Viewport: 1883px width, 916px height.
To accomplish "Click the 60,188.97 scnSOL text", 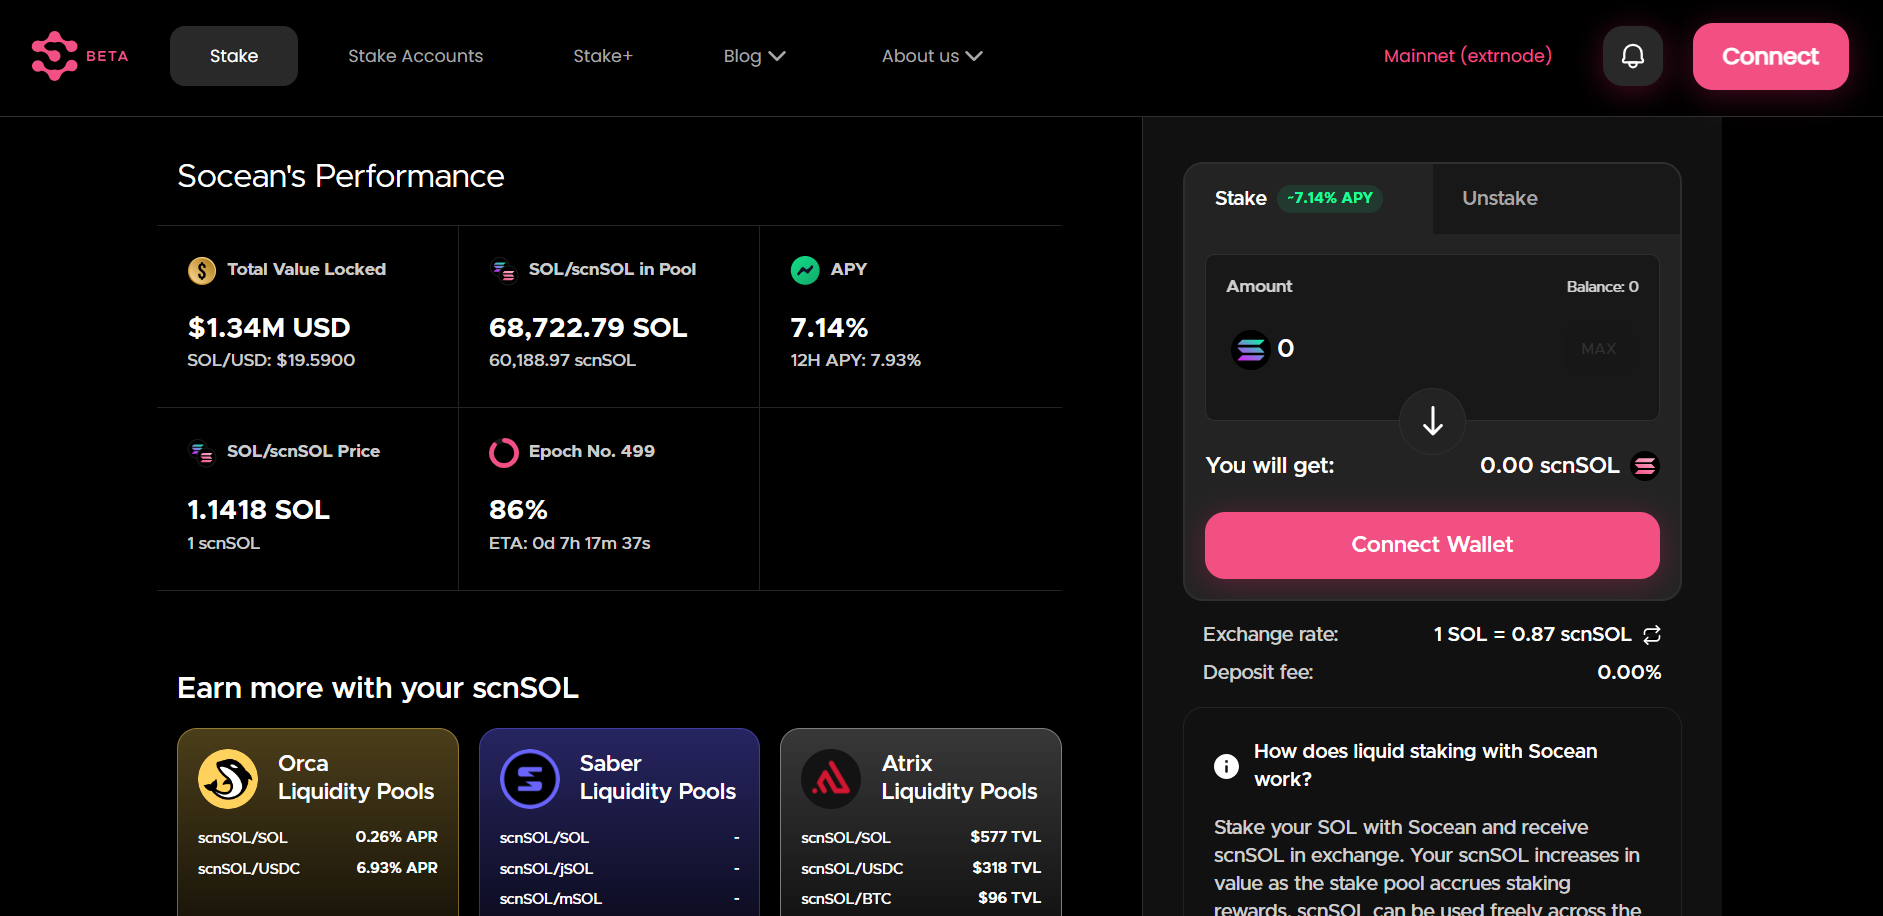I will (562, 360).
